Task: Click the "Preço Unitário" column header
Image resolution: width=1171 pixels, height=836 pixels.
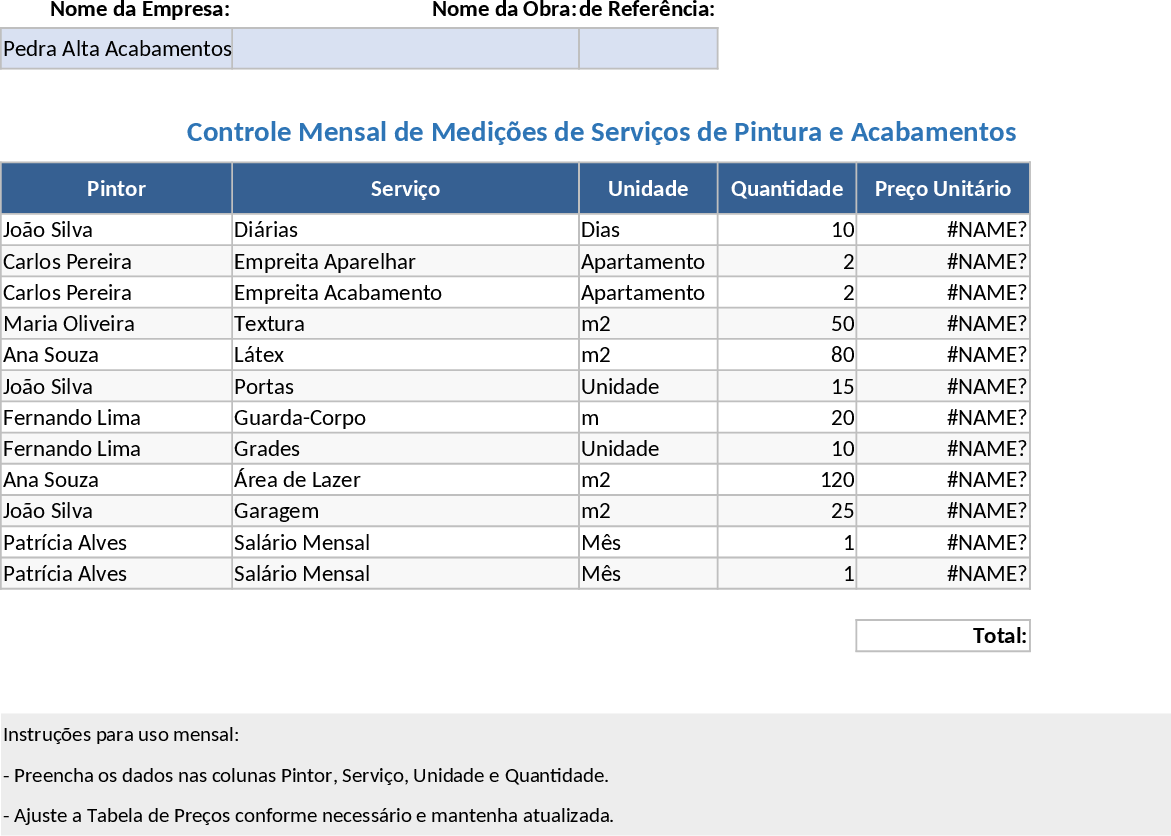Action: pyautogui.click(x=943, y=188)
